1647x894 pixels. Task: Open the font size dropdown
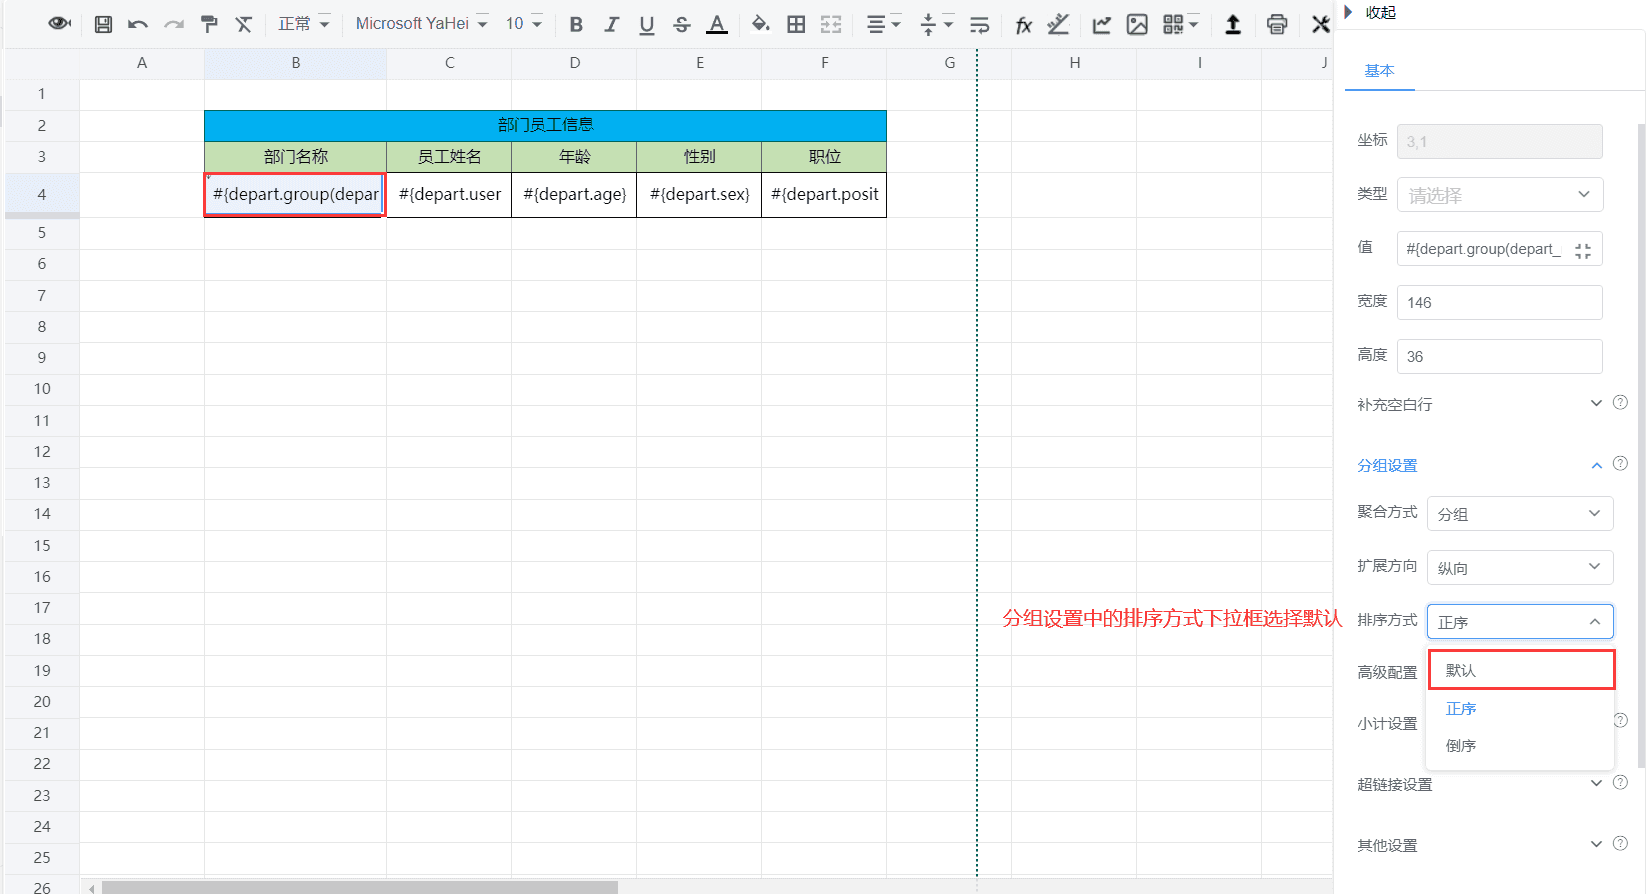coord(523,24)
